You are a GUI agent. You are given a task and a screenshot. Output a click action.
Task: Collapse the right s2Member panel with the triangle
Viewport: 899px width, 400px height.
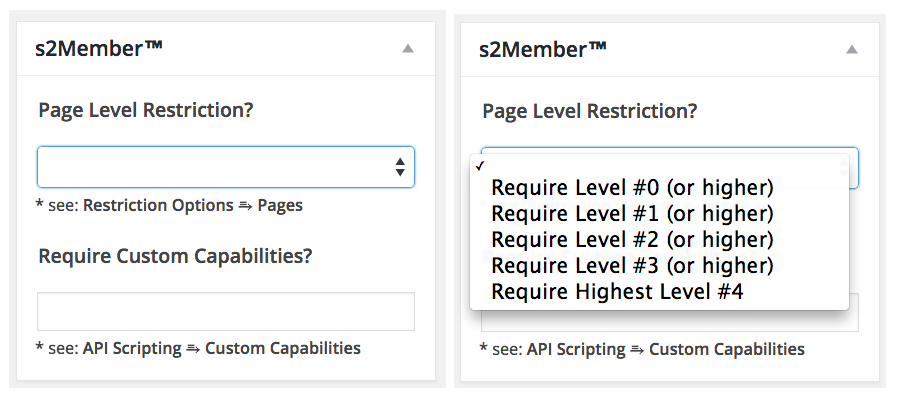click(852, 50)
